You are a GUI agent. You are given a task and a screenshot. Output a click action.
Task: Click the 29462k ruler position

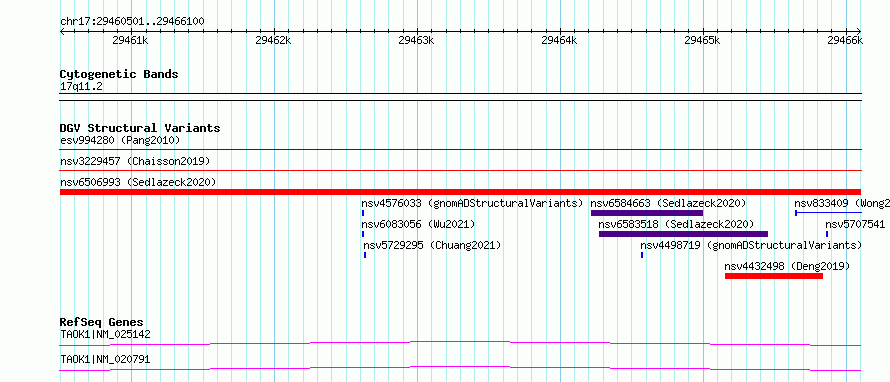274,40
